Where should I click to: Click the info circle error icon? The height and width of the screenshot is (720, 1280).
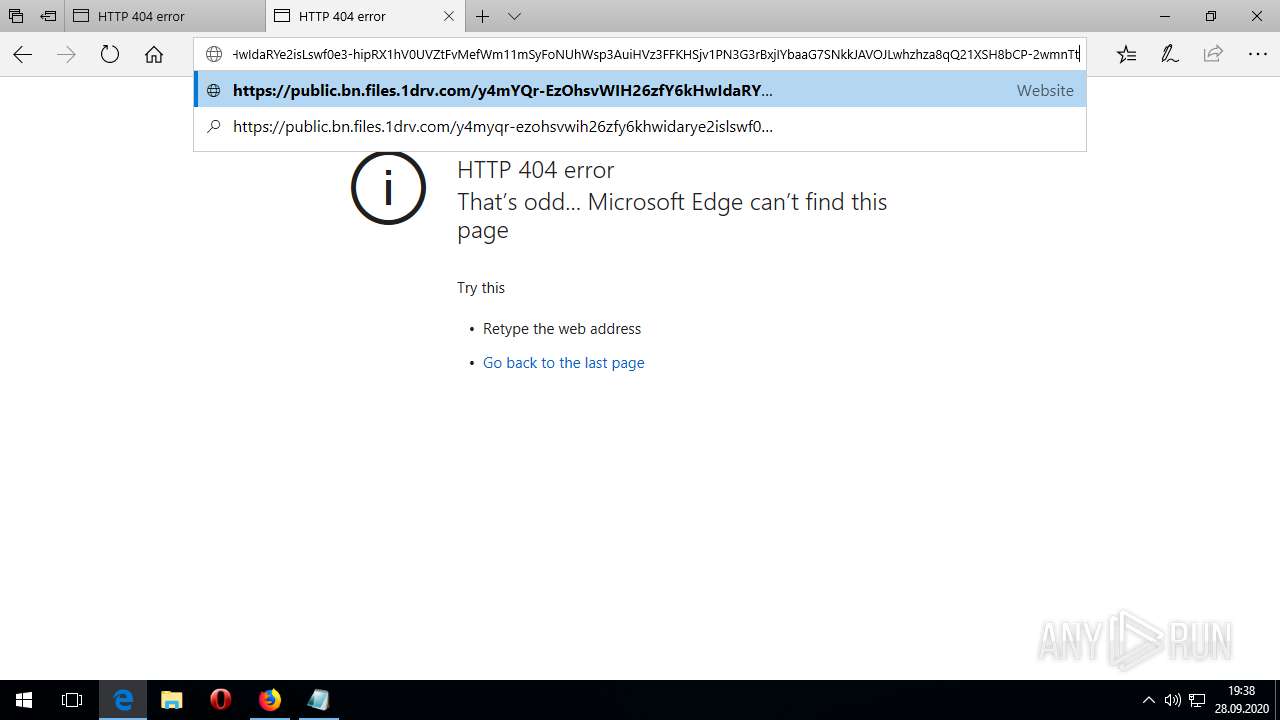(388, 187)
